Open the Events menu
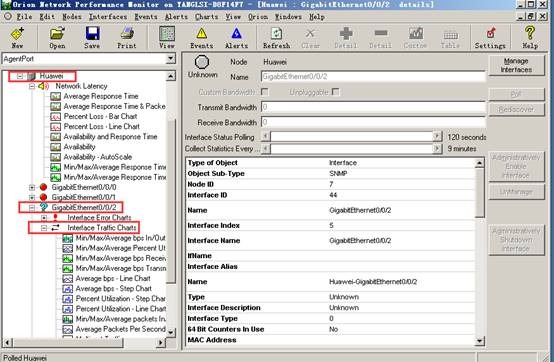Viewport: 554px width, 362px height. (x=146, y=17)
